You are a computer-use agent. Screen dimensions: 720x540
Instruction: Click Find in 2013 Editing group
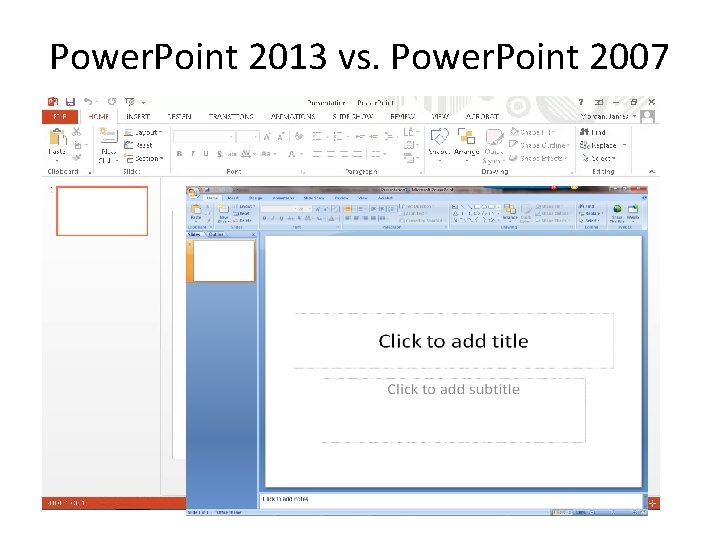[x=593, y=132]
